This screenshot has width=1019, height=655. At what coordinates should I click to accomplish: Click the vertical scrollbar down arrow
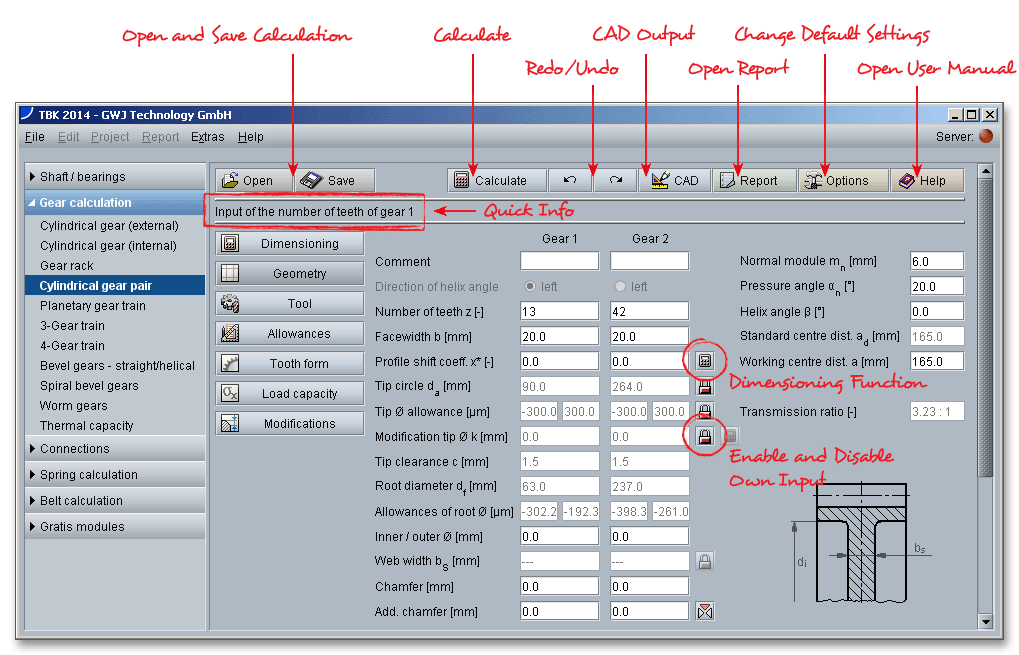(x=987, y=621)
